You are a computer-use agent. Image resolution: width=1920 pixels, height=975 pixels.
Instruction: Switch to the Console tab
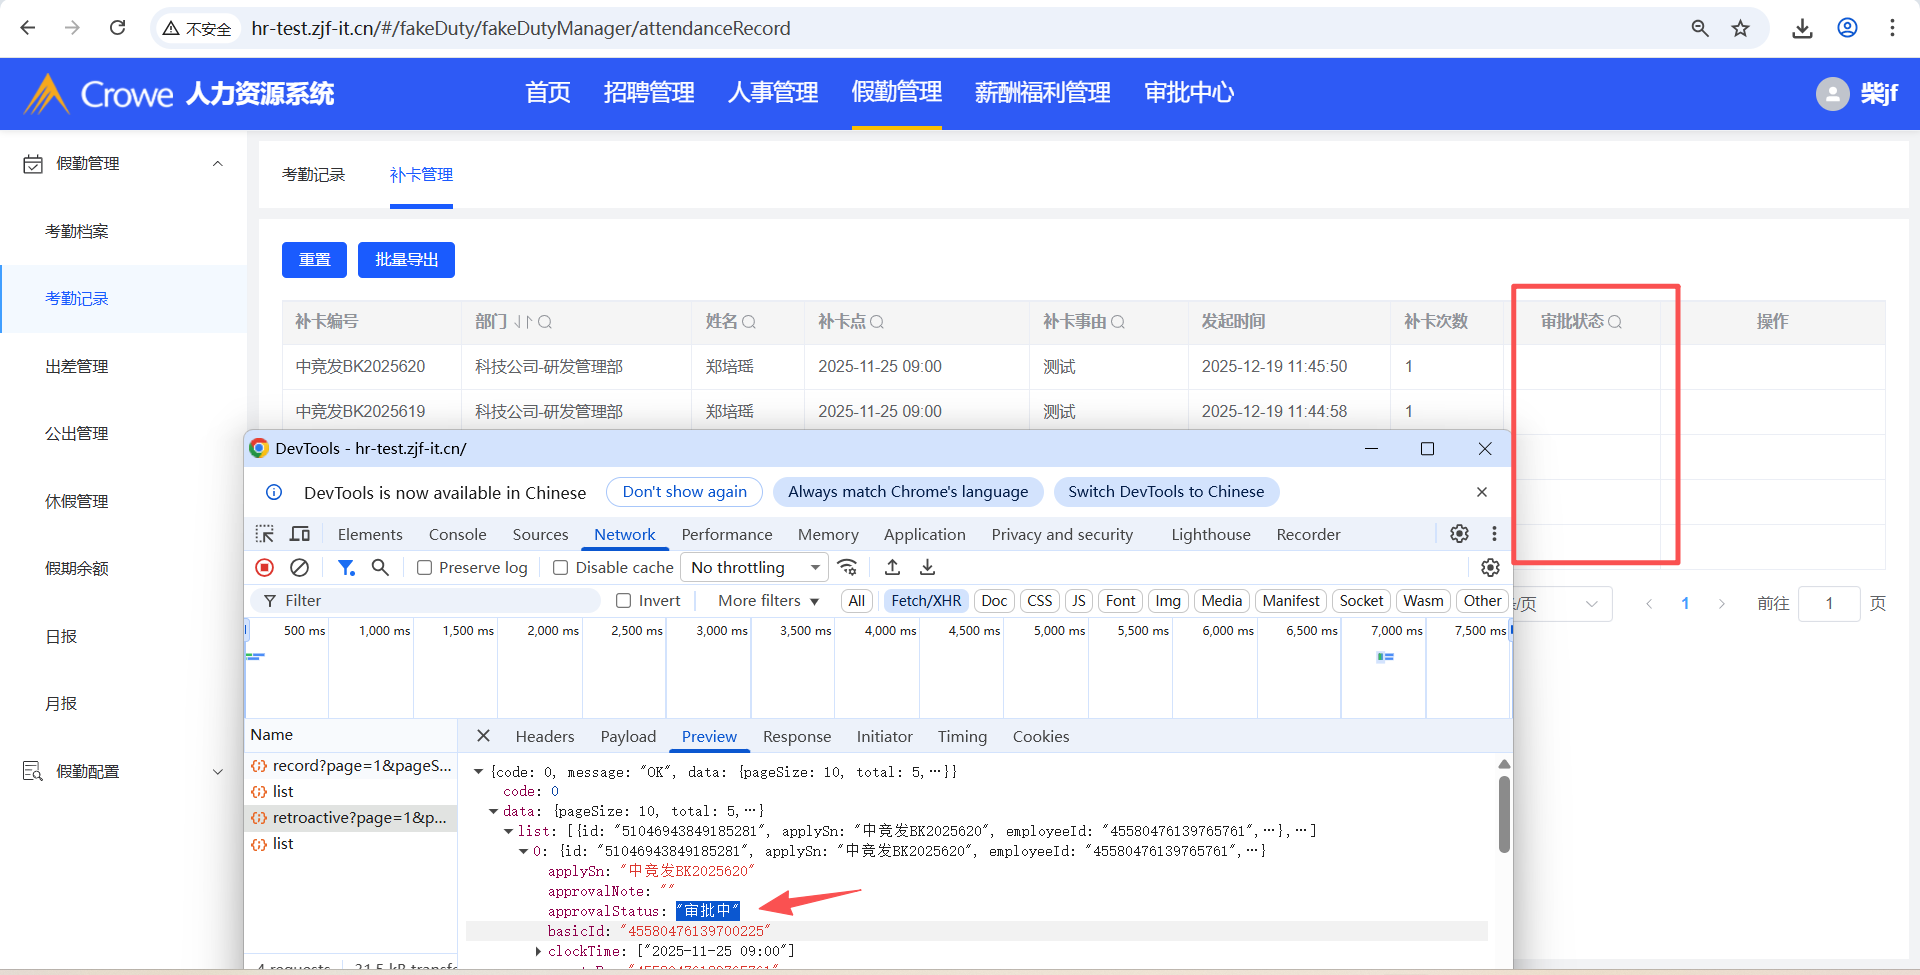(x=457, y=535)
